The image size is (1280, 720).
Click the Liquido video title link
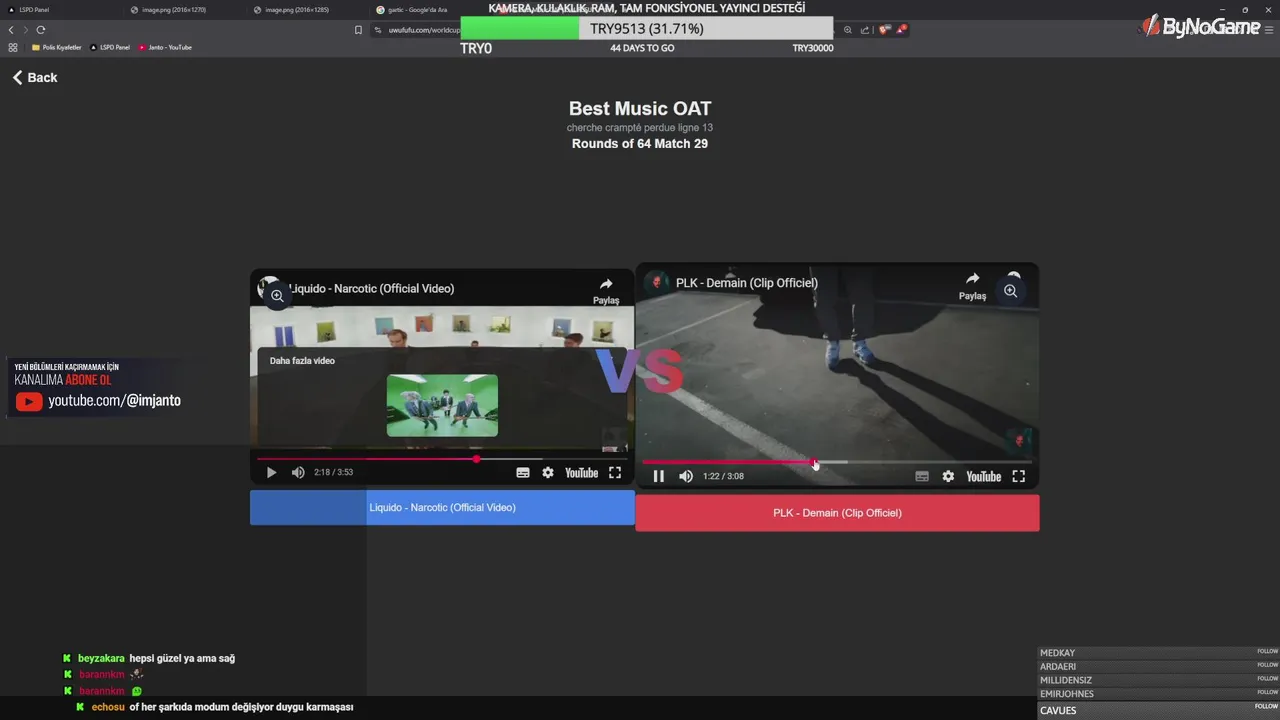[371, 288]
